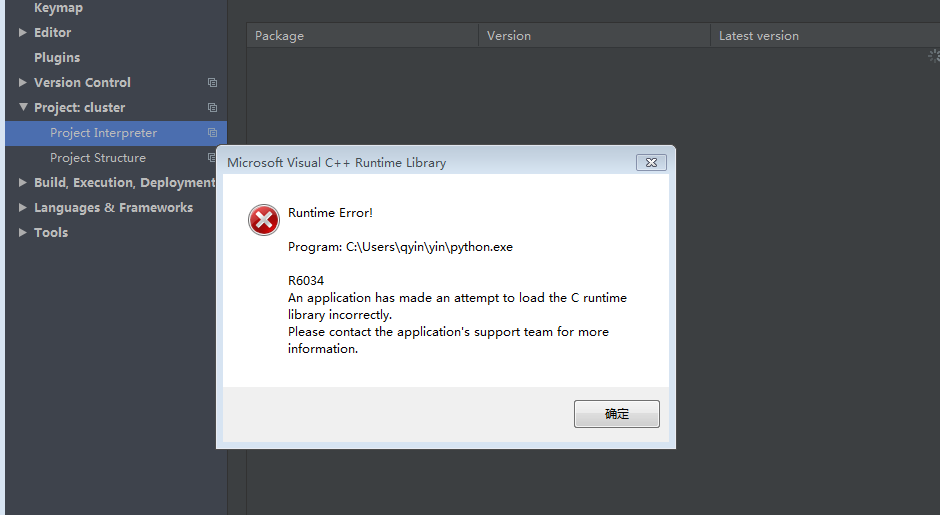Click project-level icon beside Project: cluster

212,108
